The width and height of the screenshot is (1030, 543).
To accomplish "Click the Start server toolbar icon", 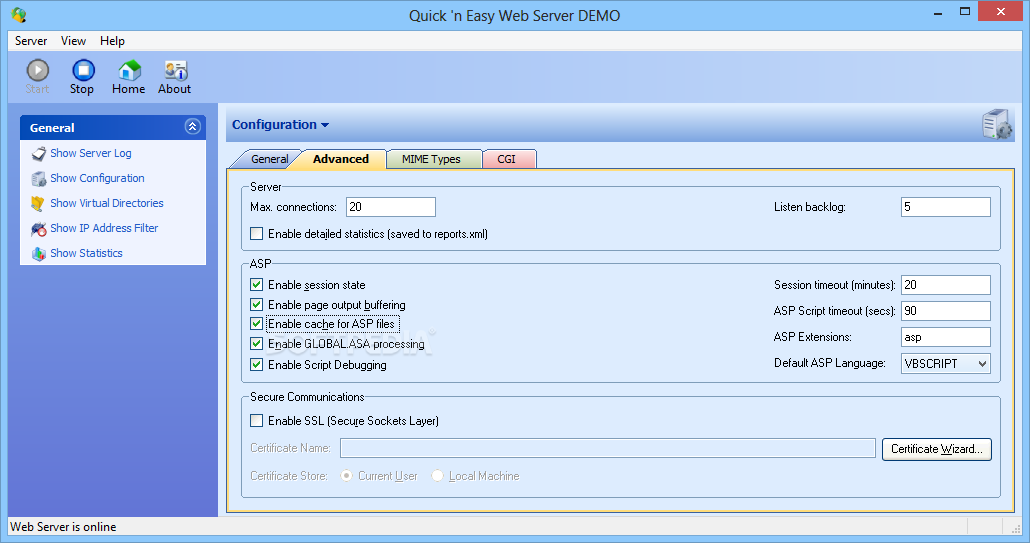I will point(37,70).
